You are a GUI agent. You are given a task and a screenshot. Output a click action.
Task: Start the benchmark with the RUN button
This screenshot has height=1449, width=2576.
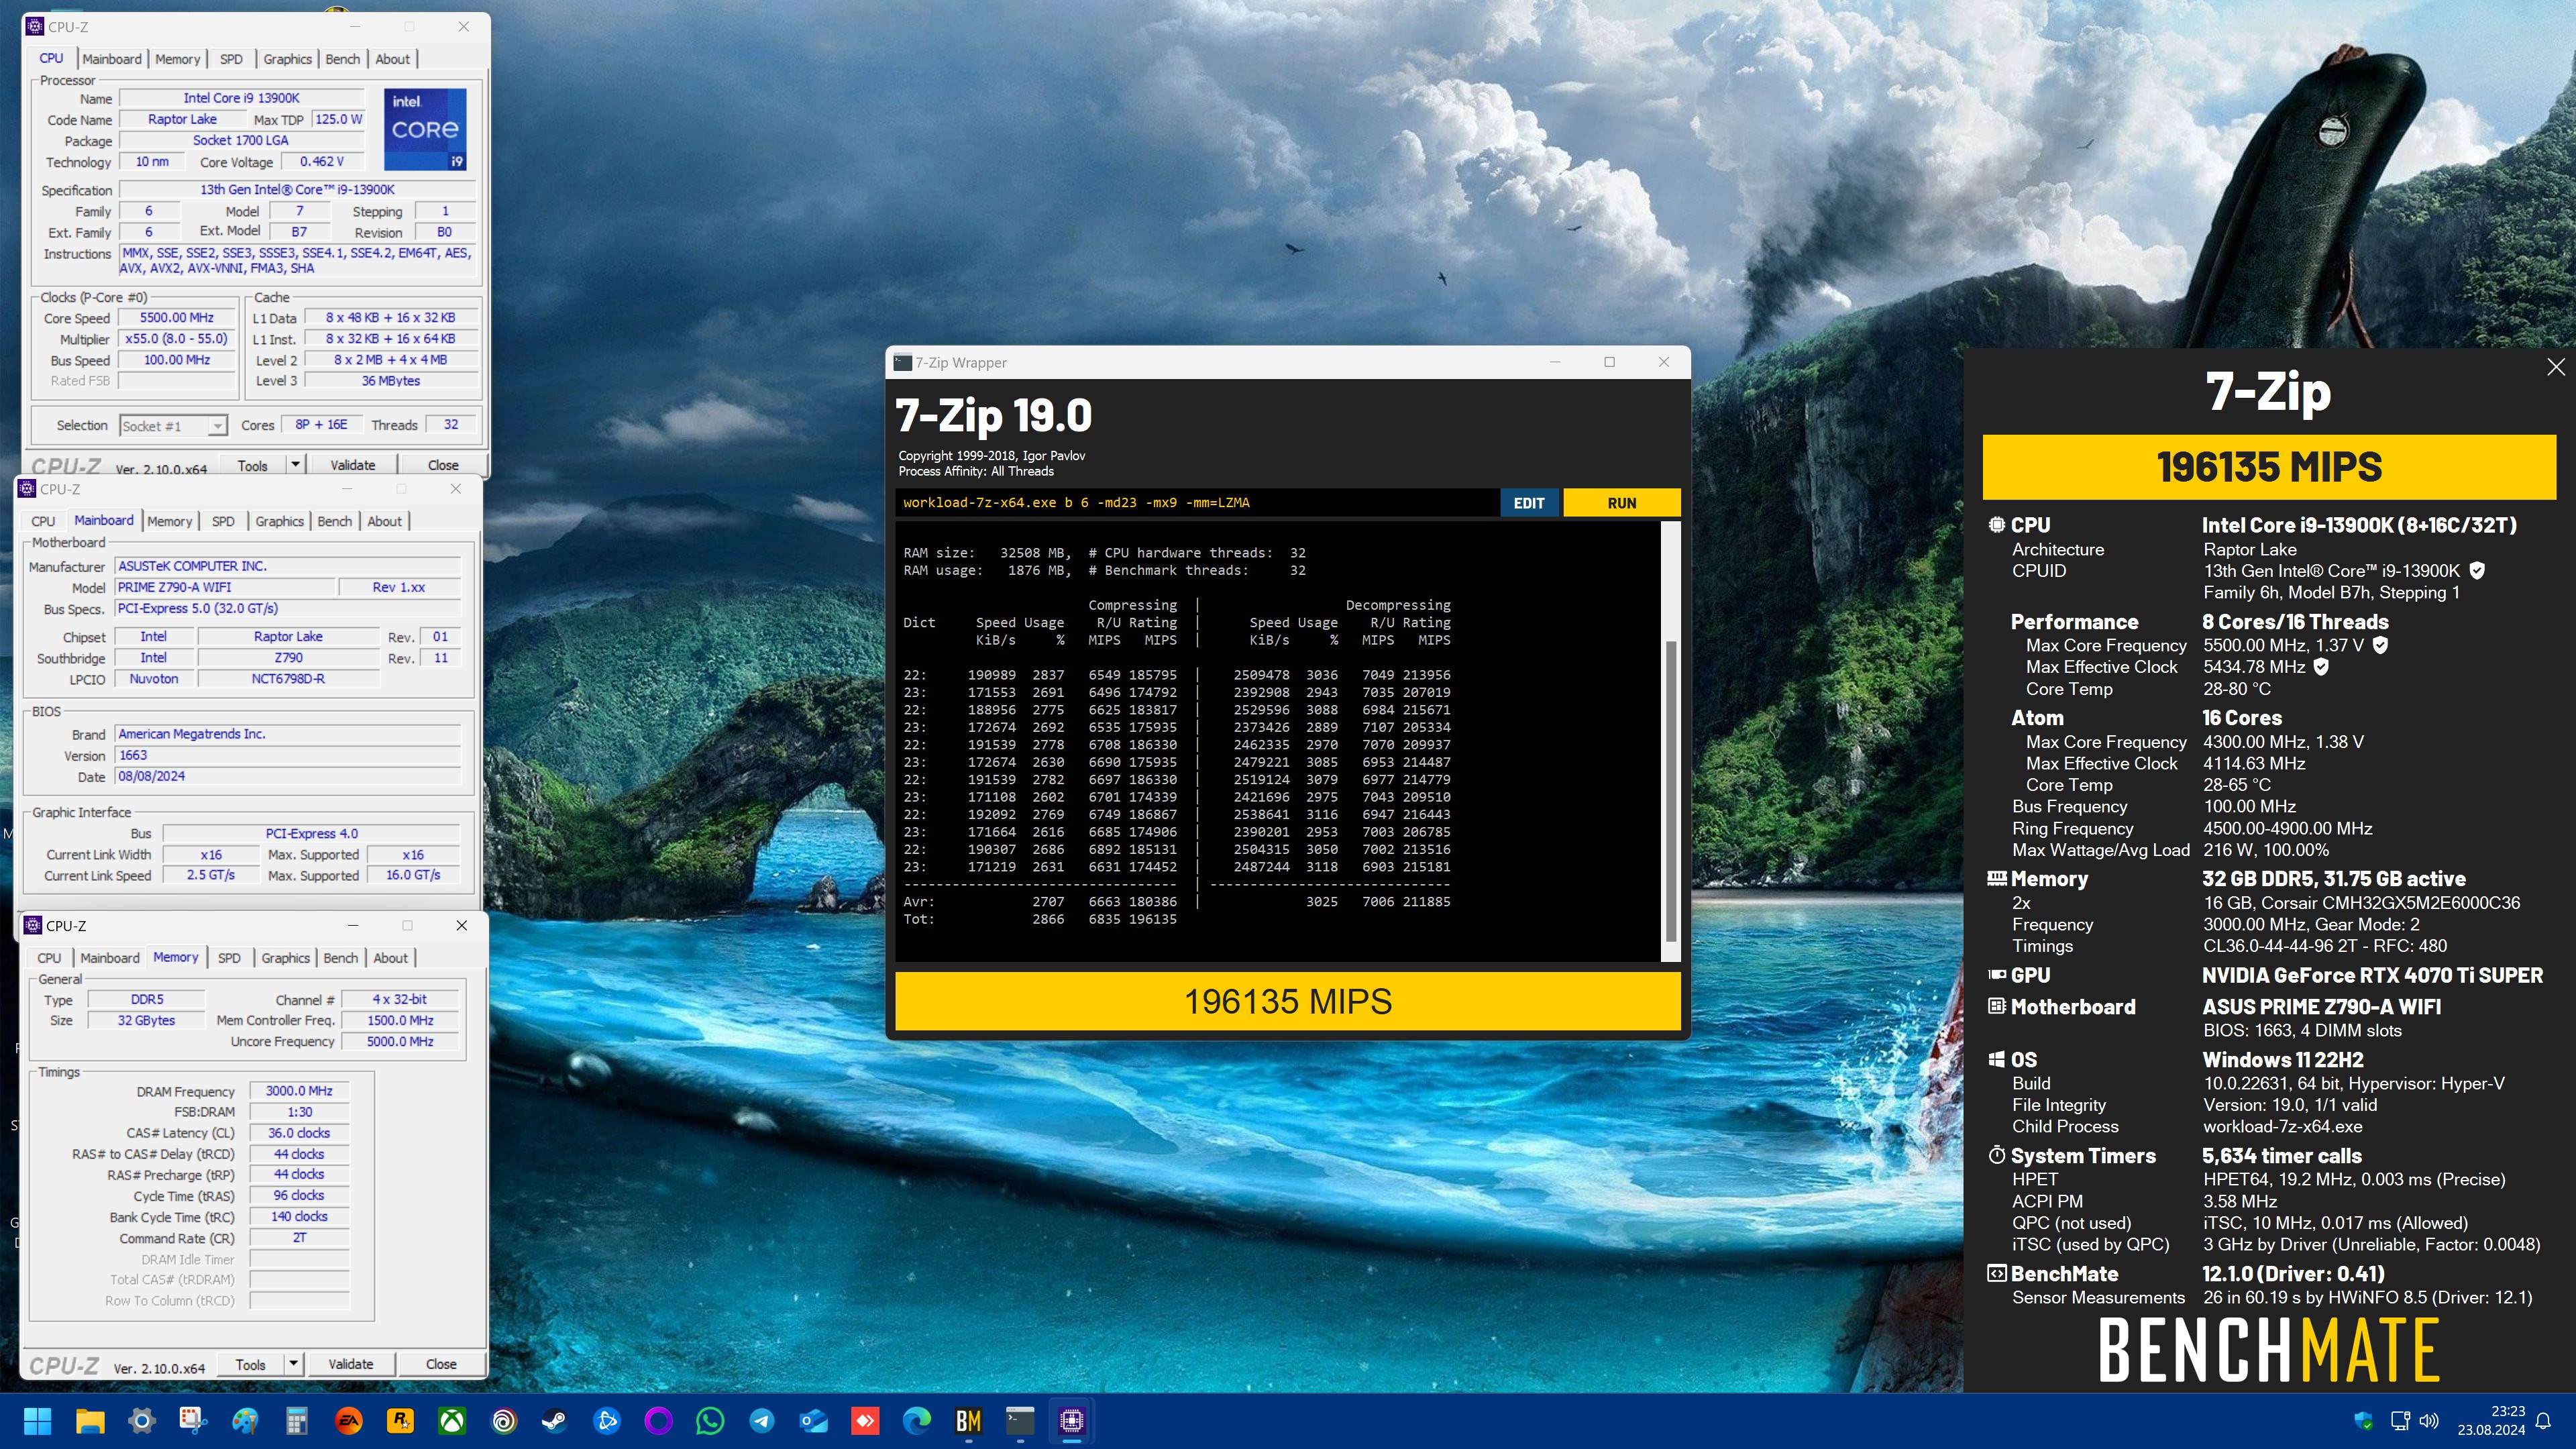click(1622, 503)
